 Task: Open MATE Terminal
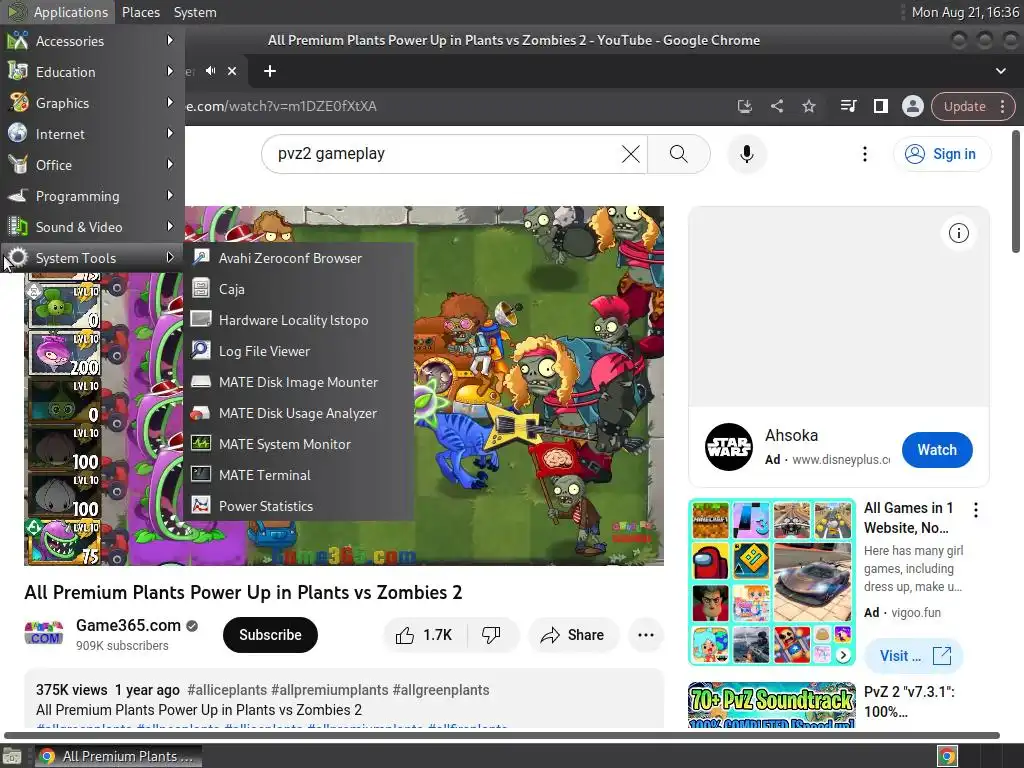[298, 475]
